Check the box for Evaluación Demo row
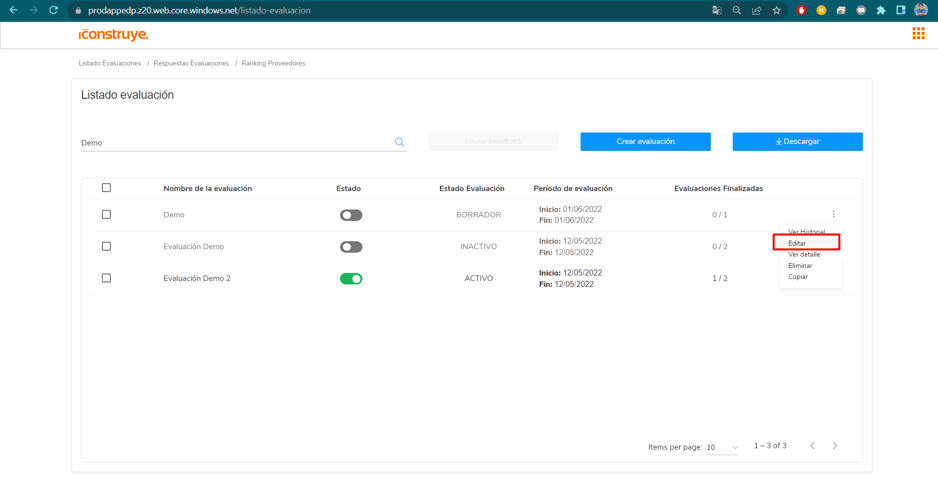This screenshot has height=477, width=938. coord(106,246)
